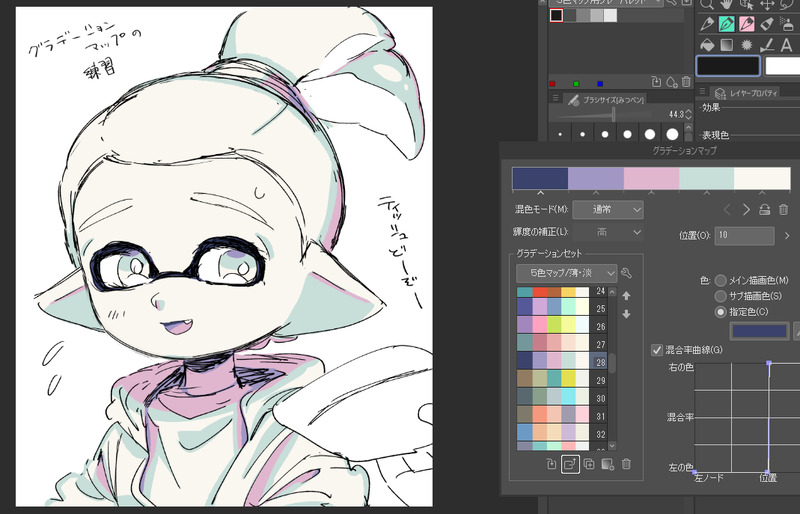
Task: Select gradient preset 31
Action: (x=562, y=415)
